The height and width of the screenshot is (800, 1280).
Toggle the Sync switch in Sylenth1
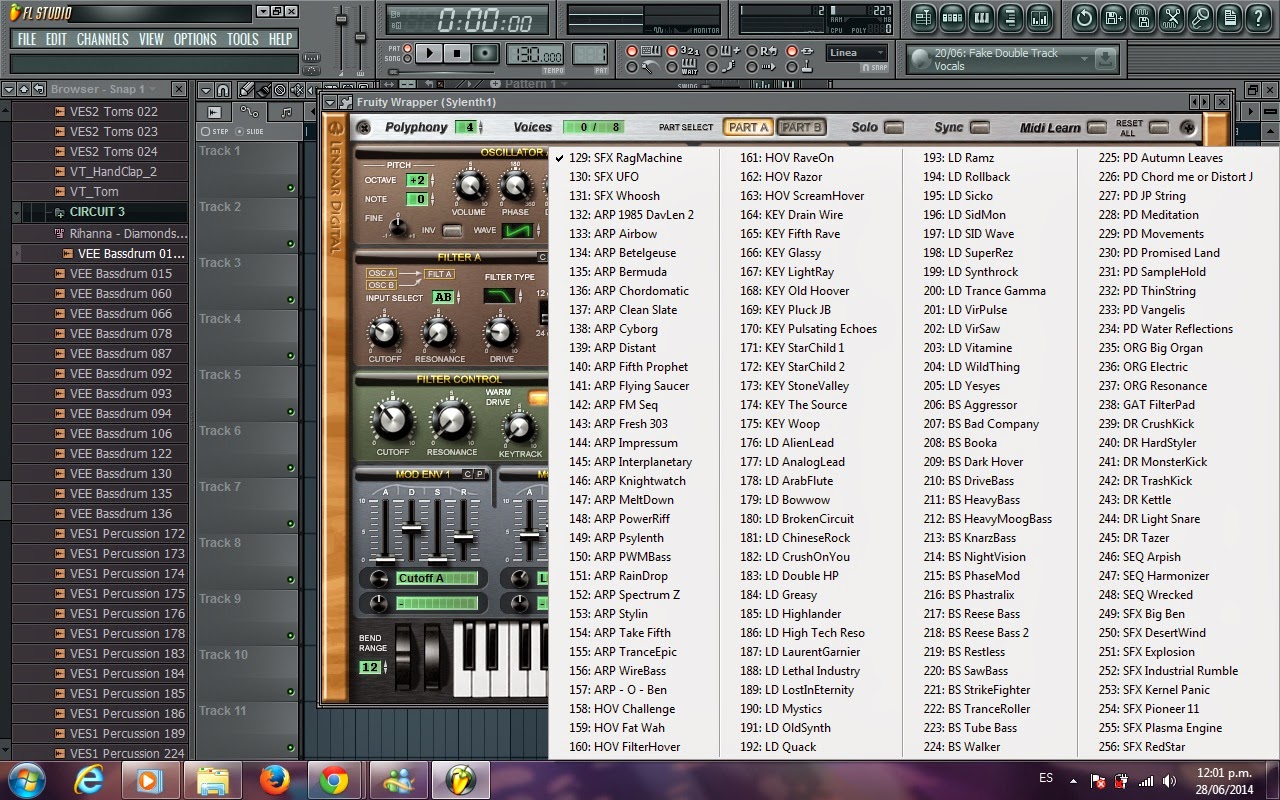click(x=980, y=127)
